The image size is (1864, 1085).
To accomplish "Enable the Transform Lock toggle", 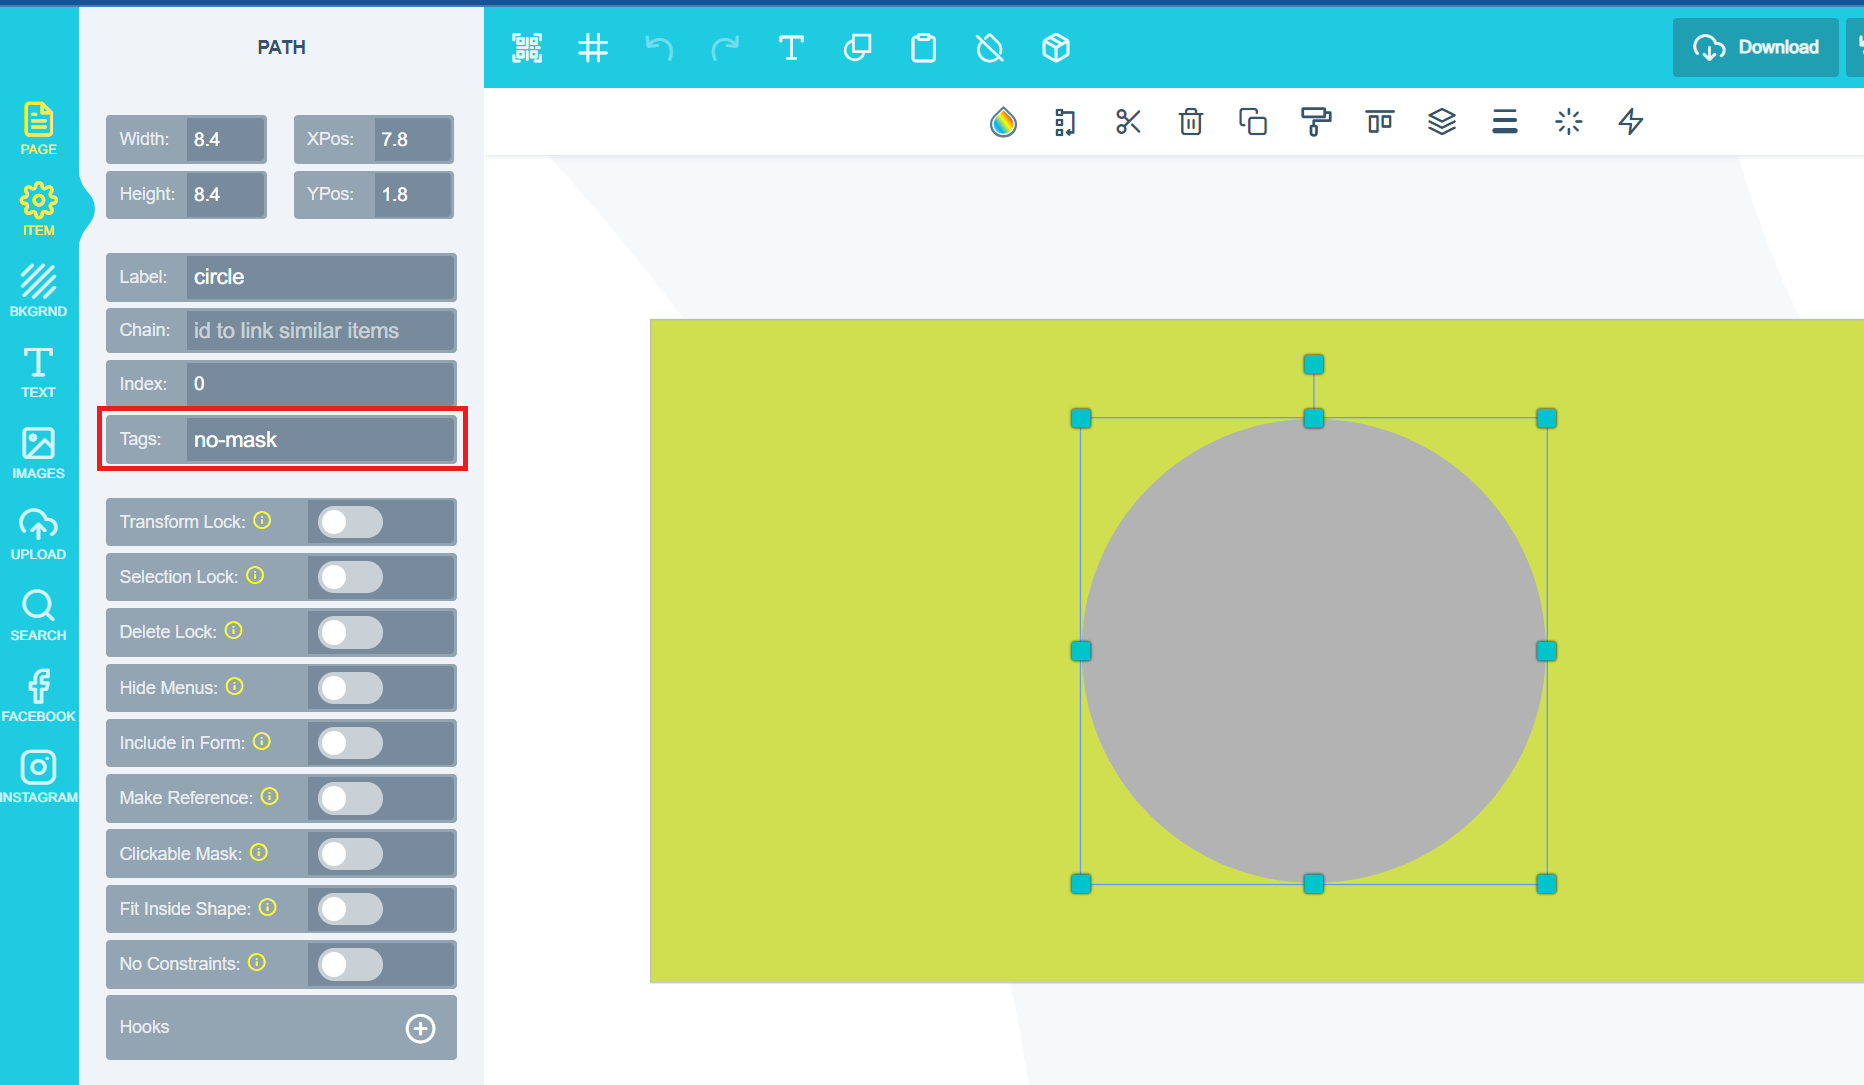I will click(x=350, y=522).
